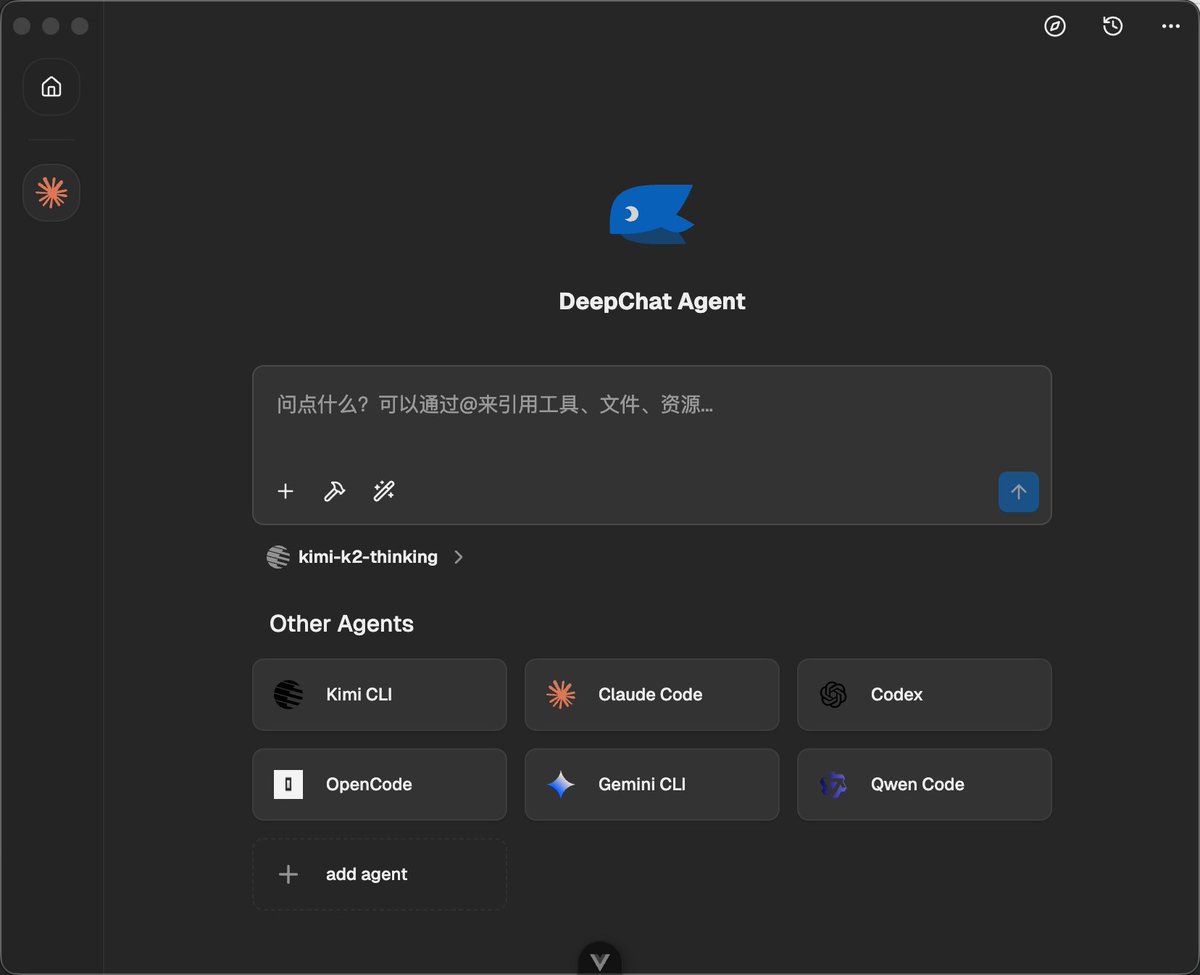Select the Claude agent sidebar icon
Viewport: 1200px width, 975px height.
[x=51, y=192]
